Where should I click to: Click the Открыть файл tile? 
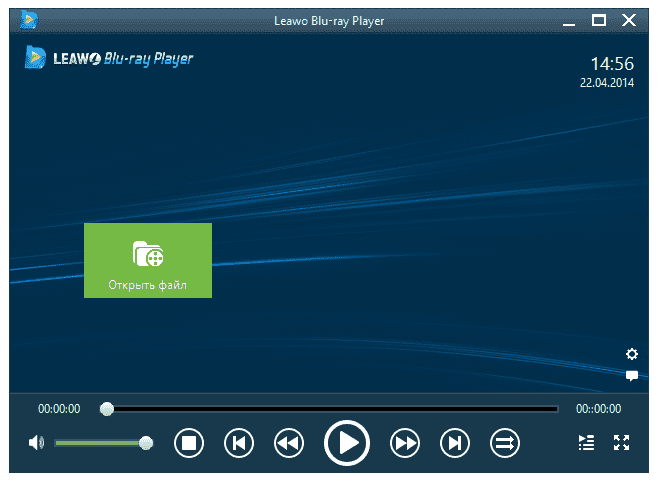click(148, 260)
